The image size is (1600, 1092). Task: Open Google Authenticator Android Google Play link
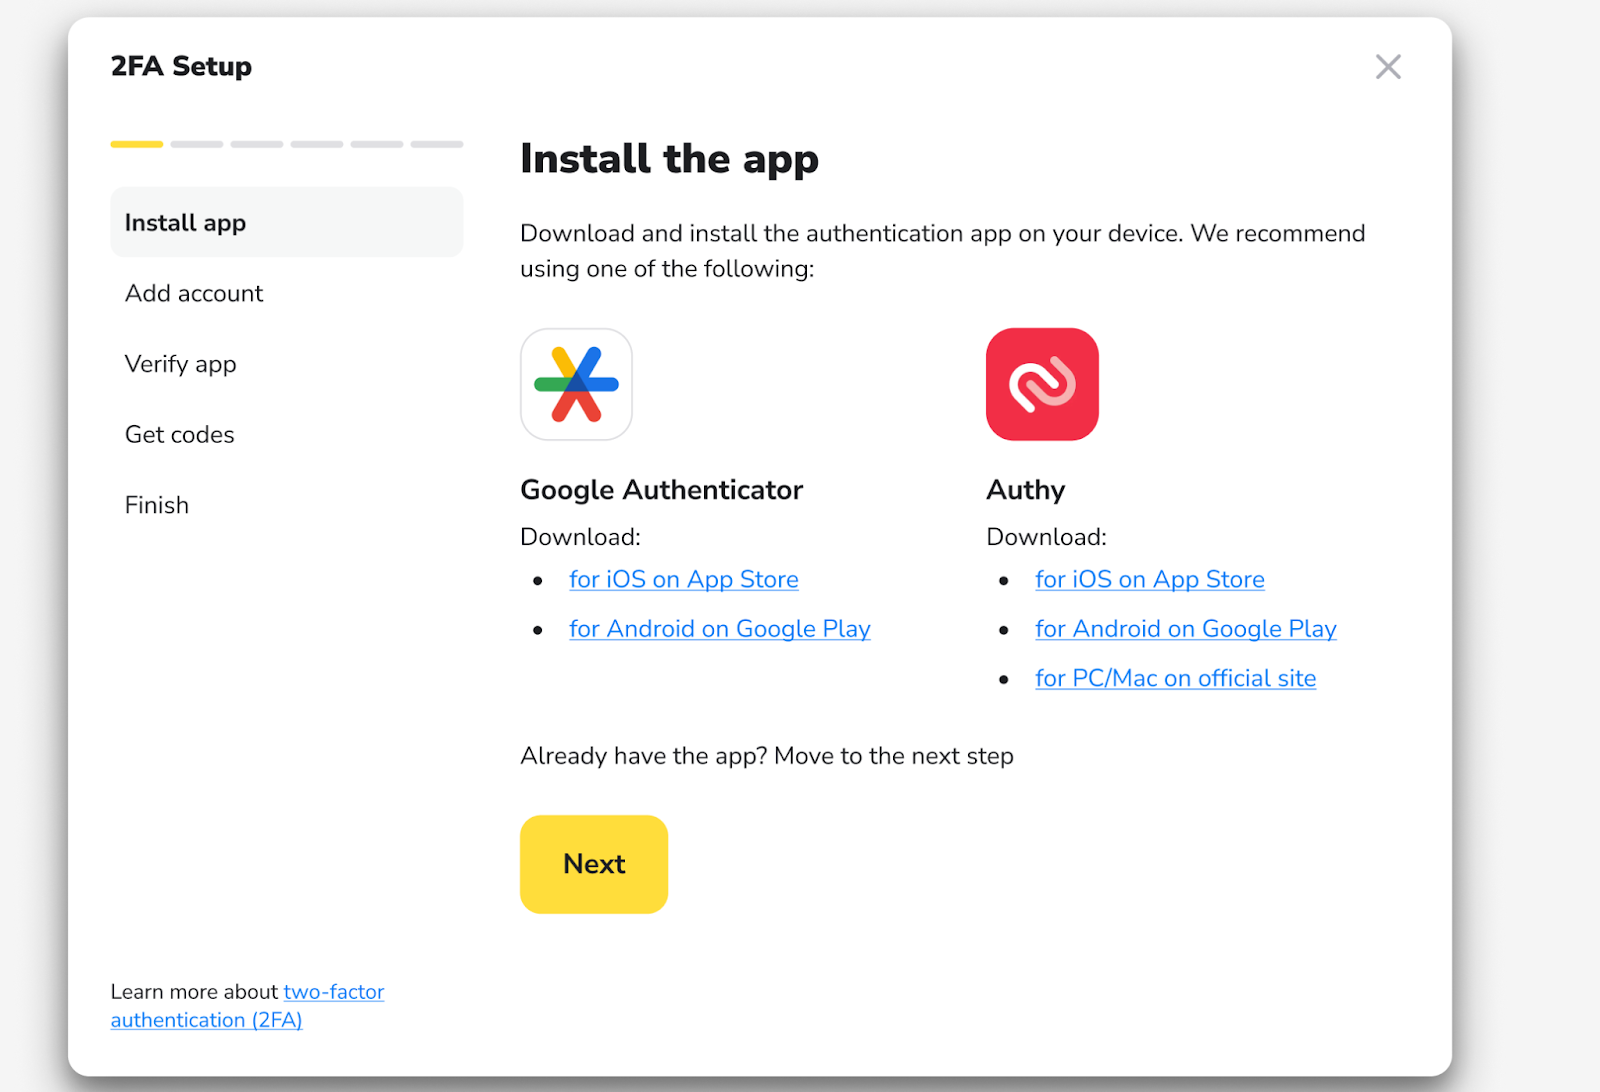point(720,629)
